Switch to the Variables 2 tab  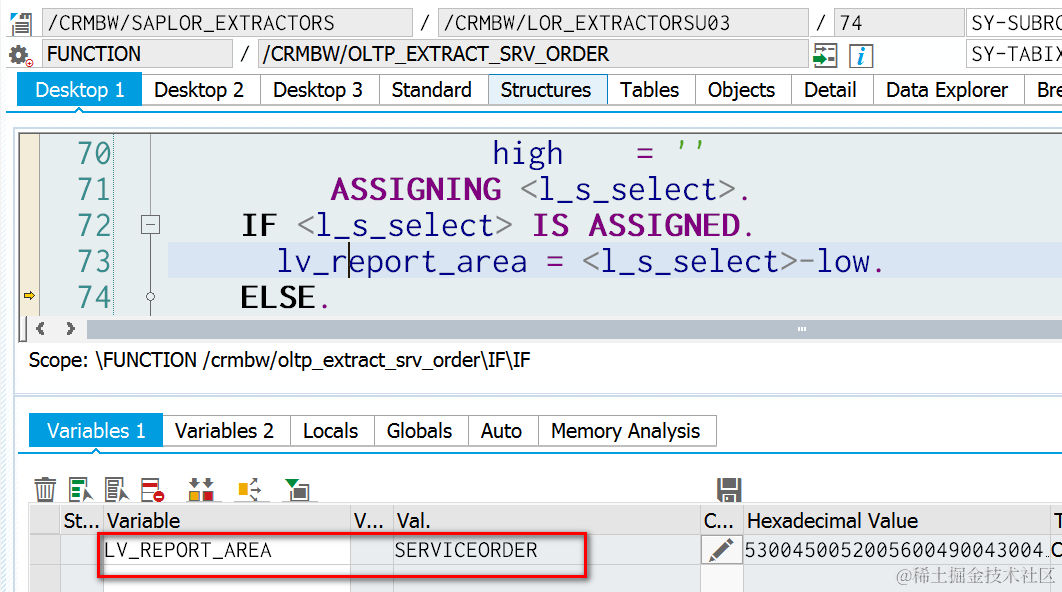point(224,431)
